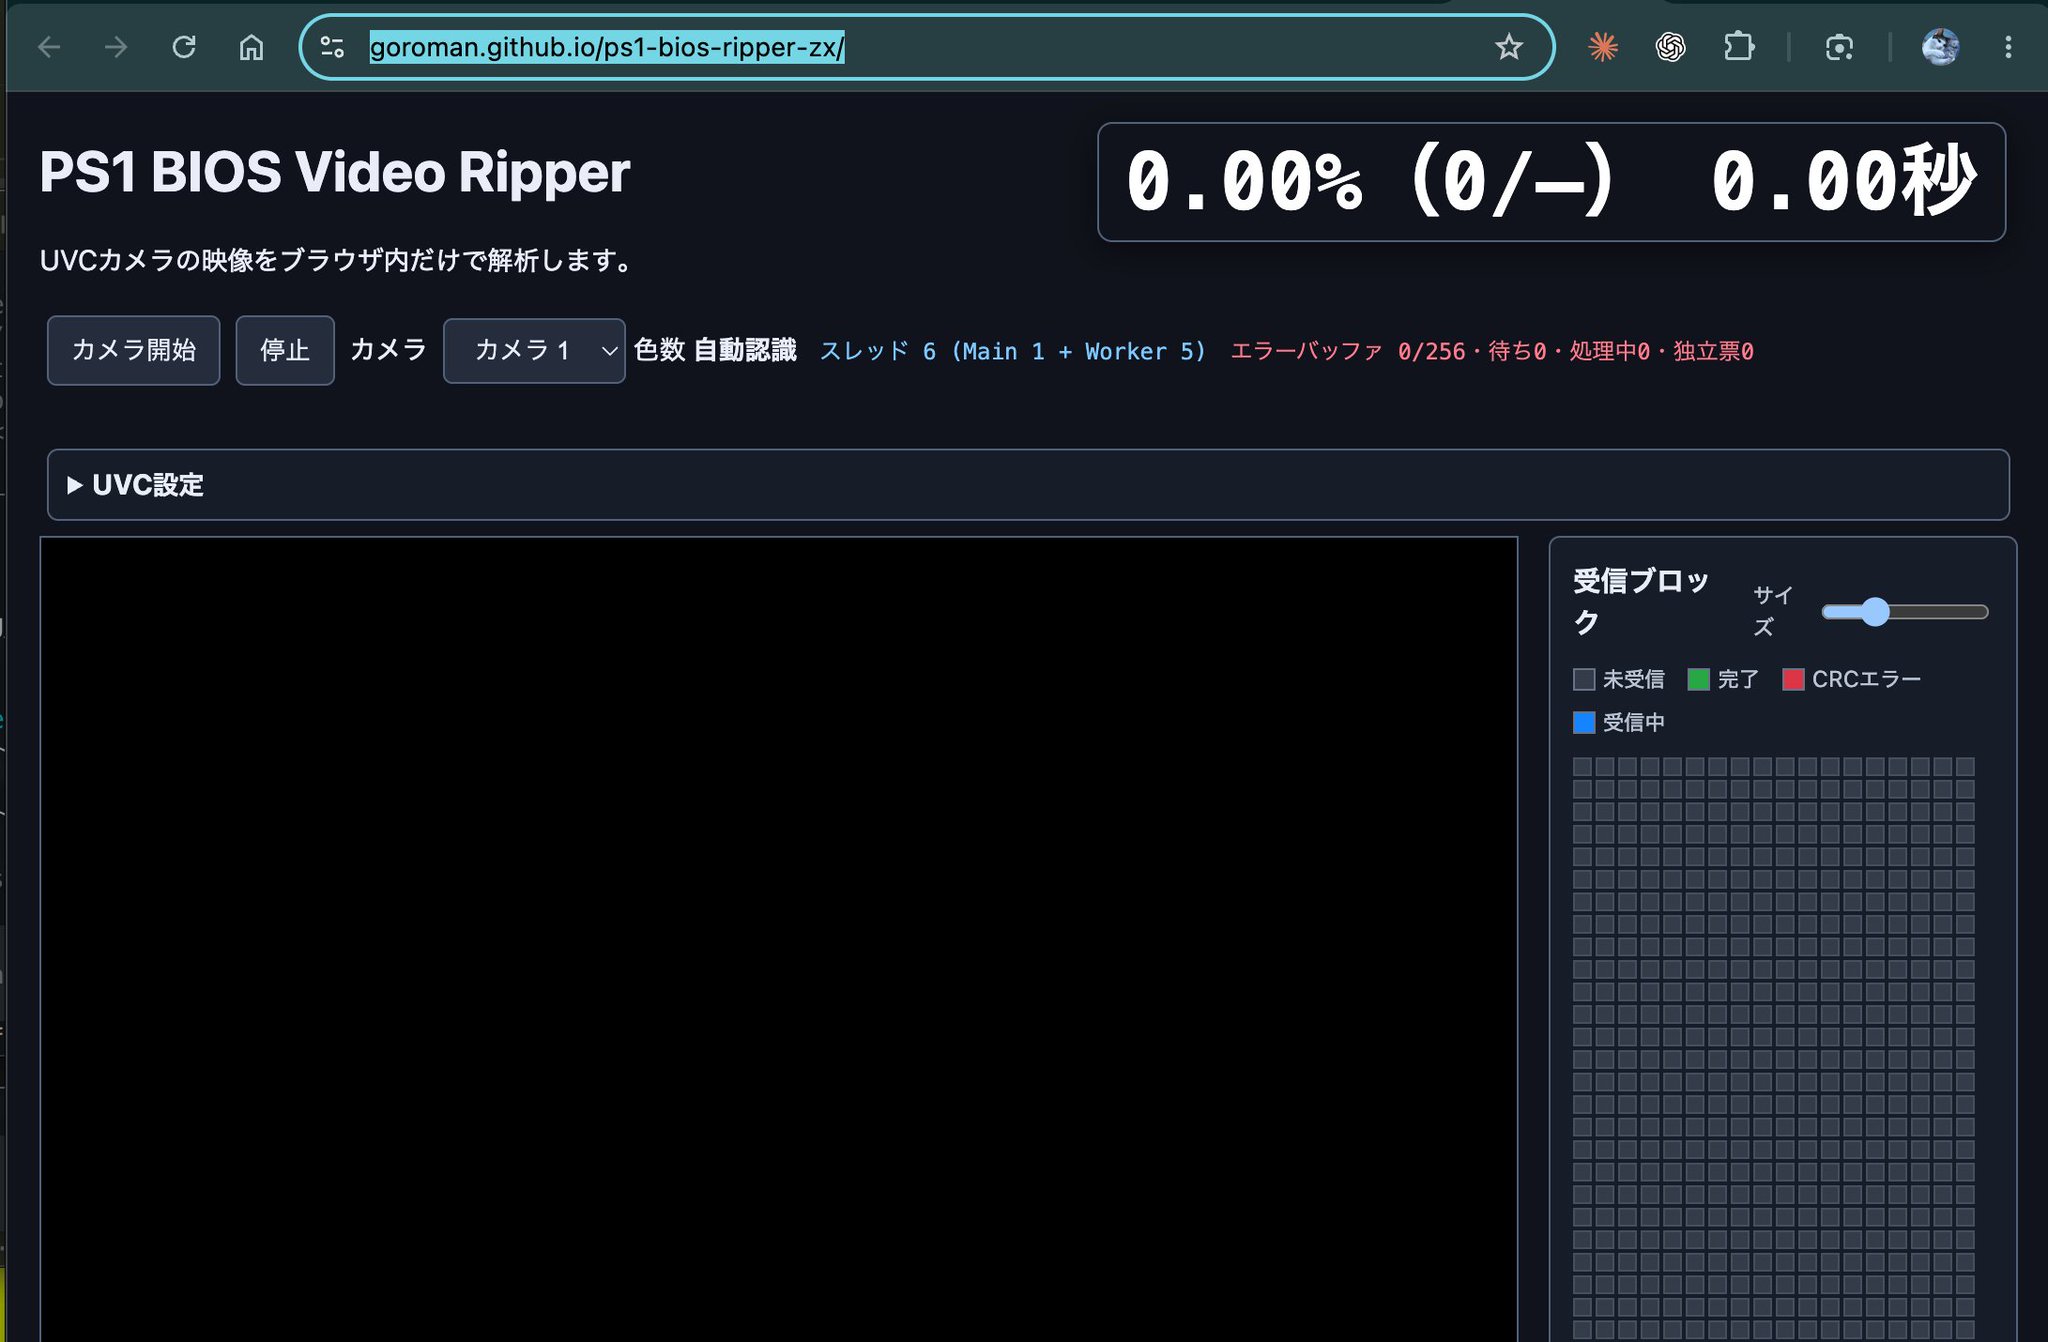Select the URL goroman.github.io/ps1-bios-ripper-zx/
2048x1342 pixels.
click(607, 47)
